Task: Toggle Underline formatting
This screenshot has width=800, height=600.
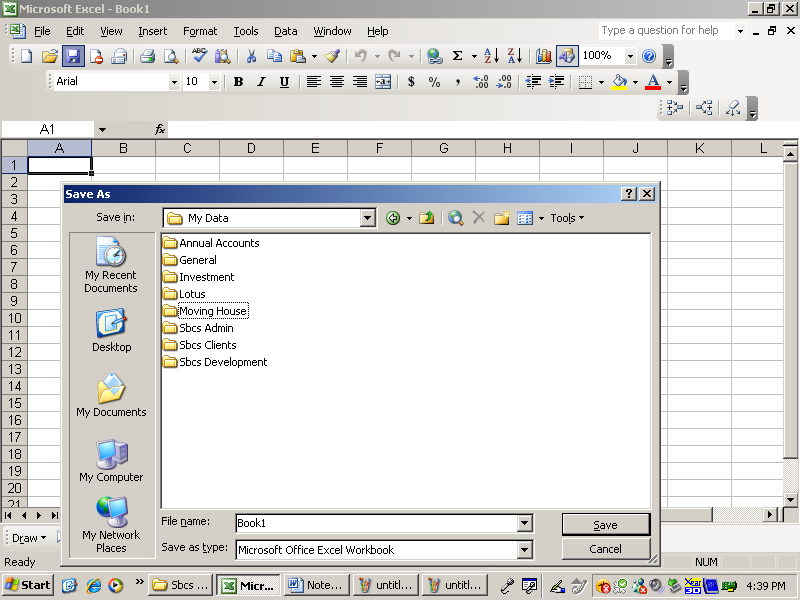Action: click(x=284, y=82)
